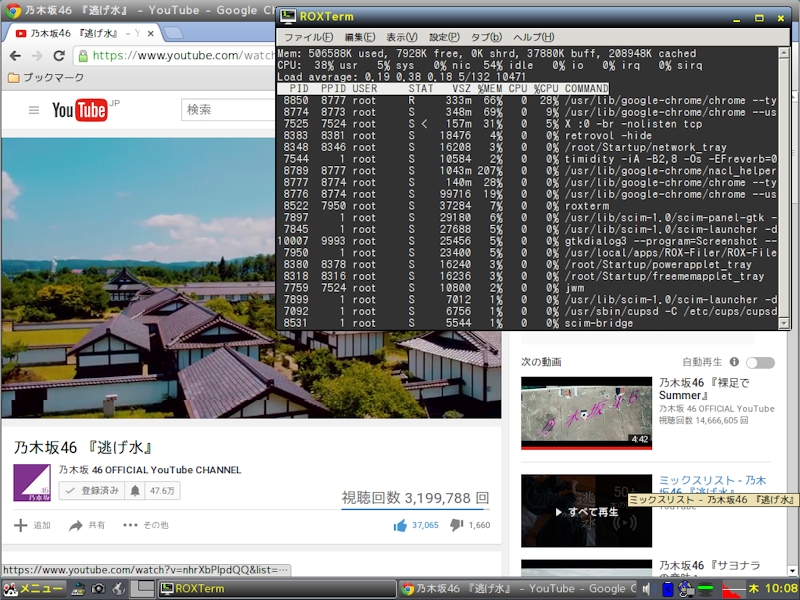Image resolution: width=800 pixels, height=600 pixels.
Task: Click the YouTube logo
Action: coord(80,110)
